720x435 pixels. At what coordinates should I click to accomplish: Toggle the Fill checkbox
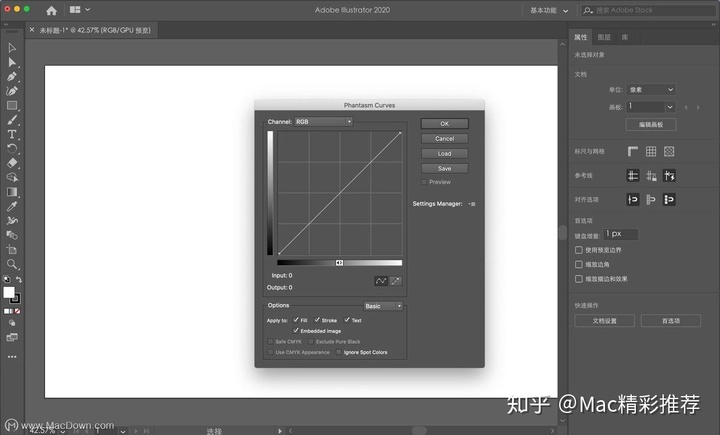point(296,320)
